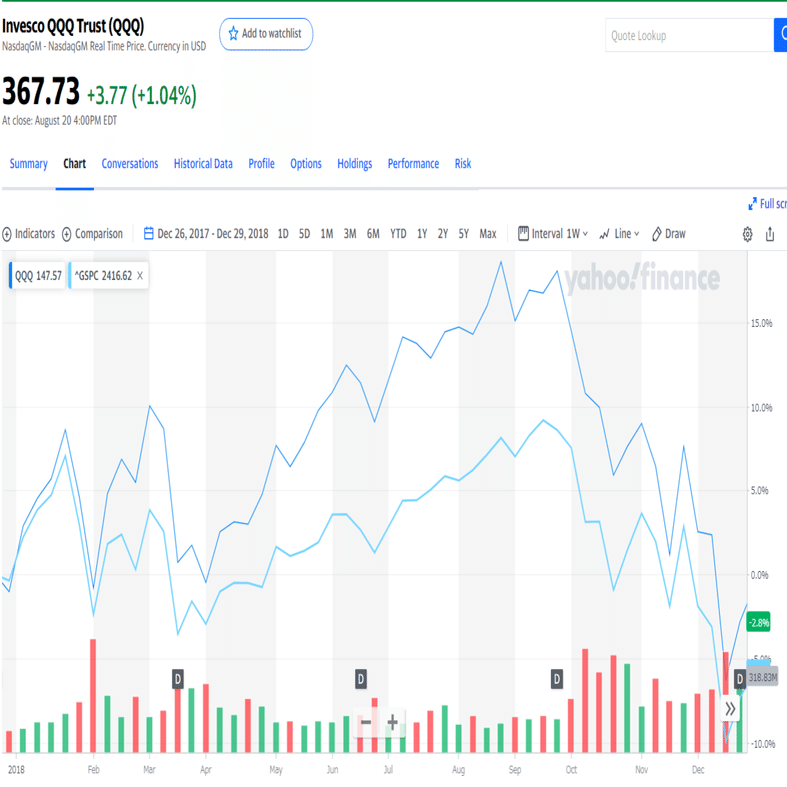Image resolution: width=787 pixels, height=787 pixels.
Task: Select the Chart tab
Action: tap(74, 164)
